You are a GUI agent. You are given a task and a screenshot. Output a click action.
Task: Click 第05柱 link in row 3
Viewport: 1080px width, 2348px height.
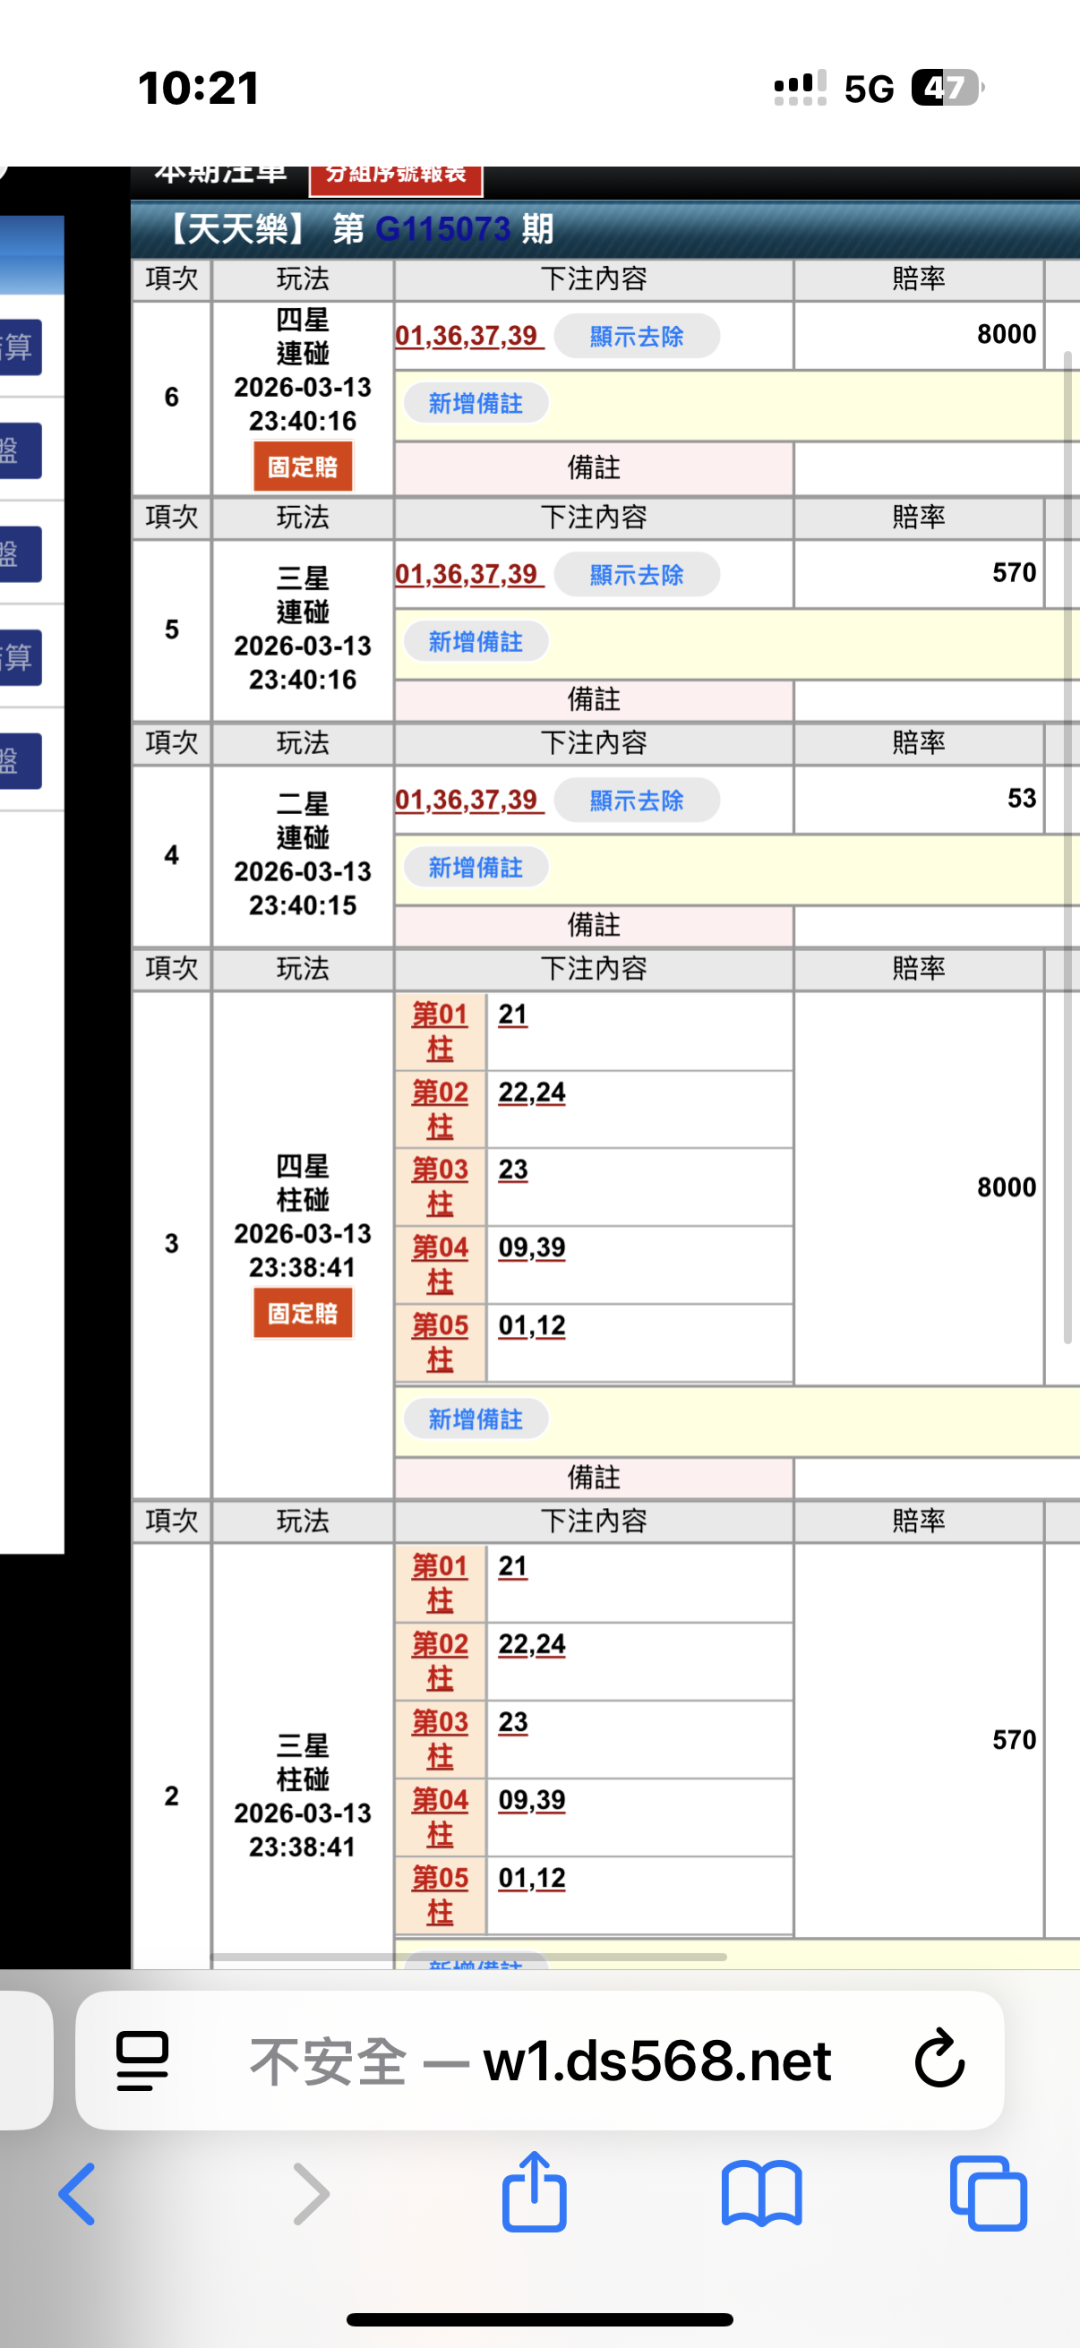coord(440,1342)
